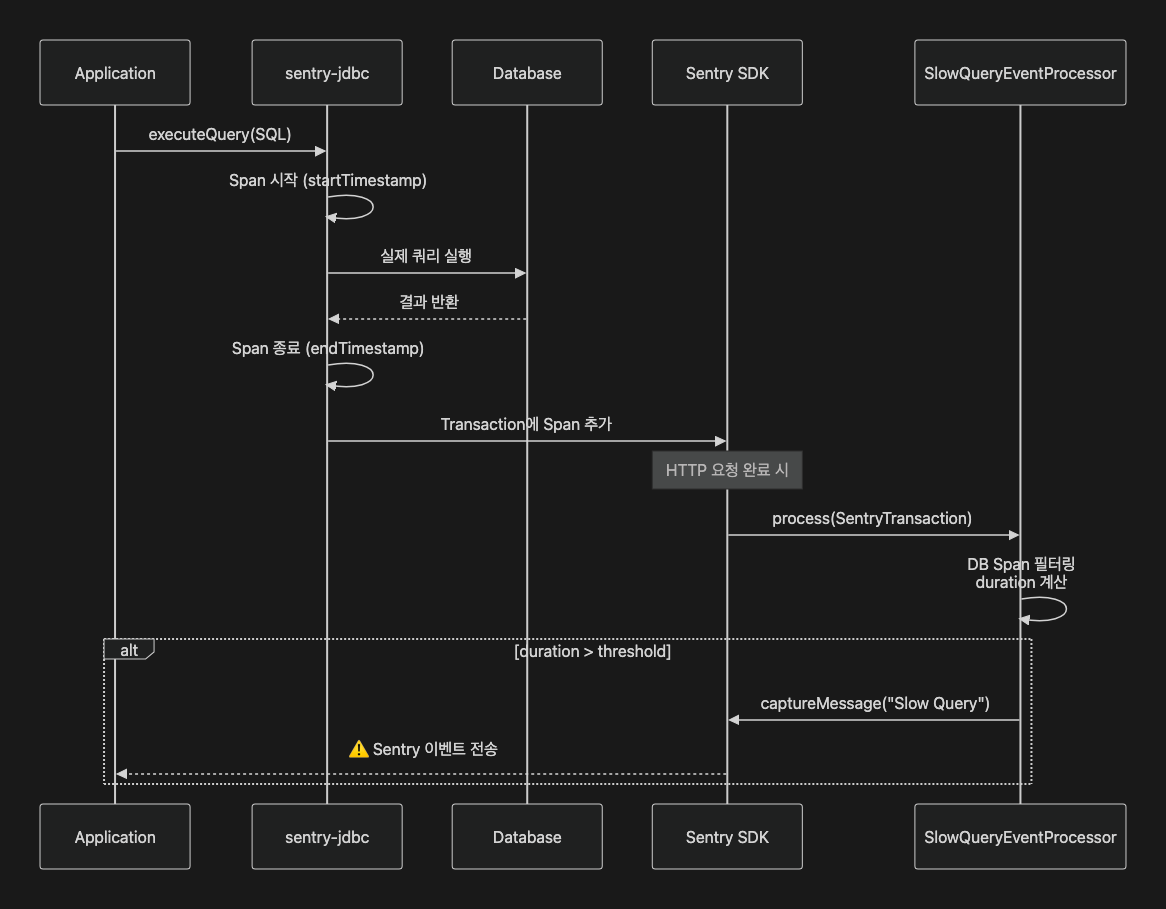Select the process(SentryTransaction) message label

point(872,518)
